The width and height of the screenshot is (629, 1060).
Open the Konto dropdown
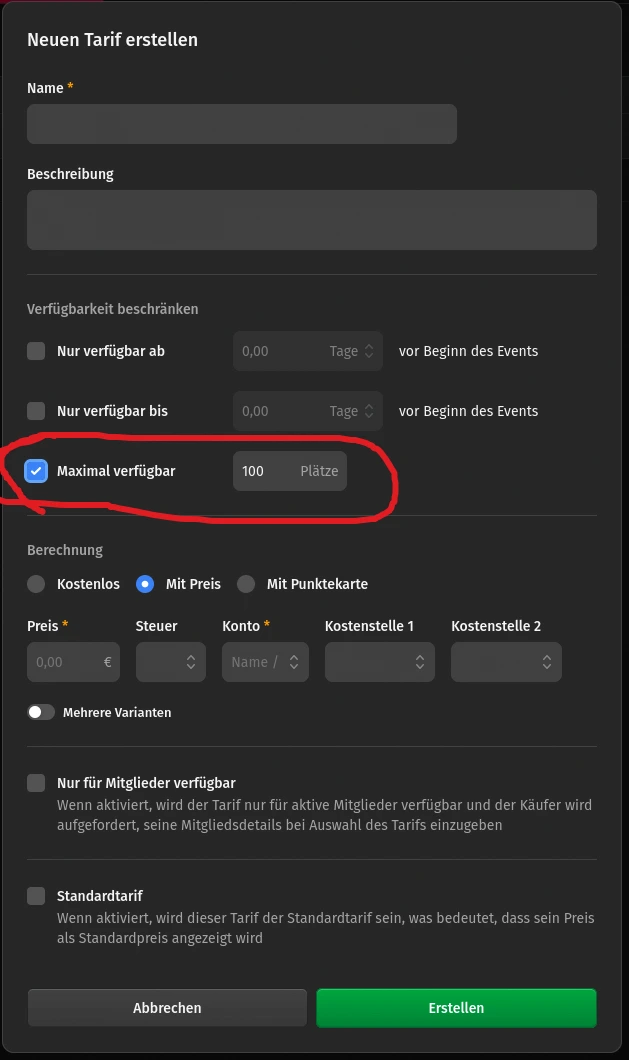pyautogui.click(x=265, y=662)
